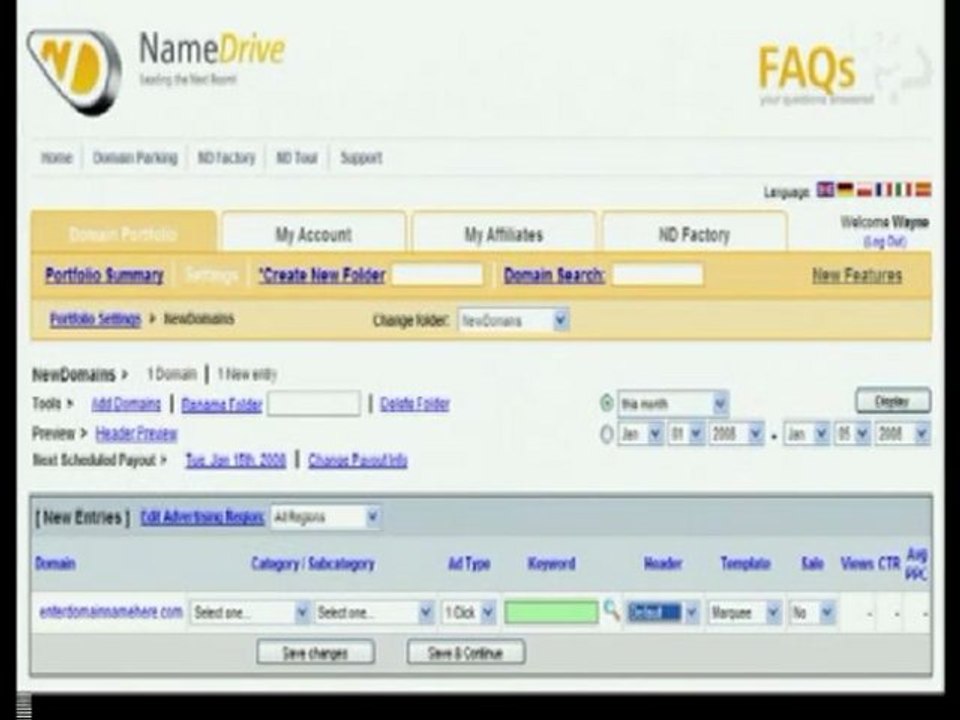Open the Header Preview link
Image resolution: width=960 pixels, height=720 pixels.
(136, 433)
